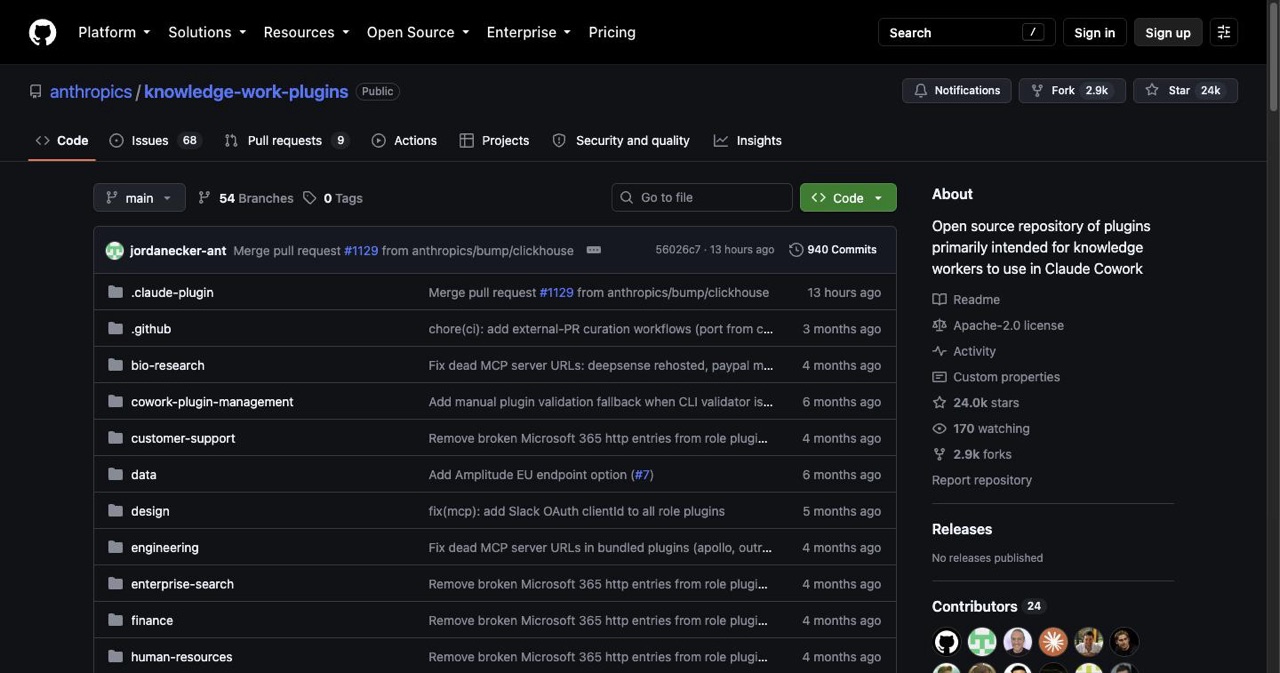This screenshot has width=1280, height=673.
Task: Click the Sign in button
Action: [x=1094, y=32]
